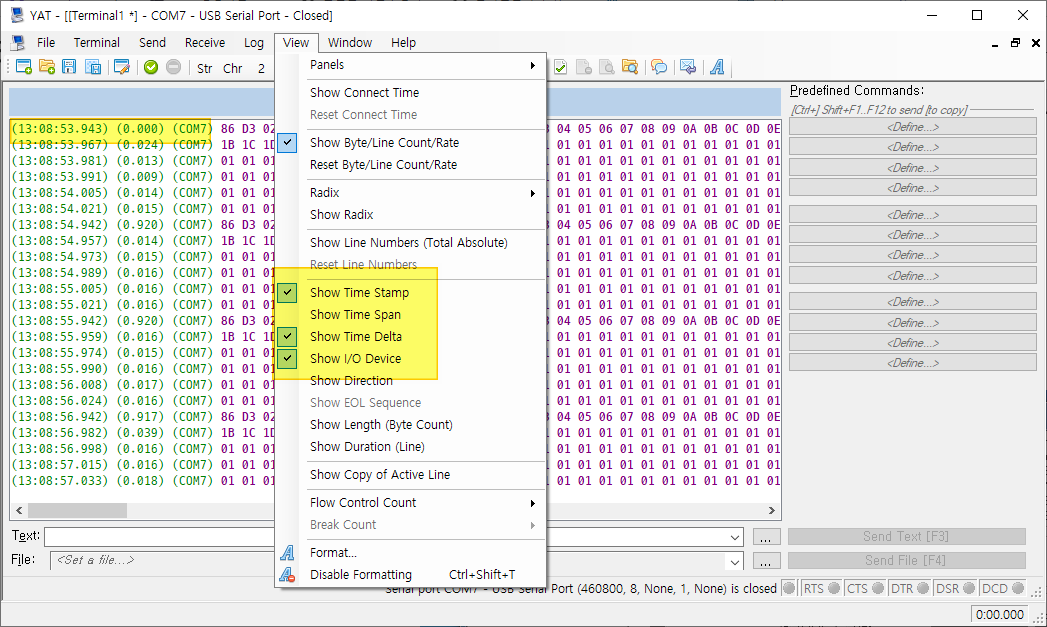1047x627 pixels.
Task: Open the Send menu
Action: (152, 43)
